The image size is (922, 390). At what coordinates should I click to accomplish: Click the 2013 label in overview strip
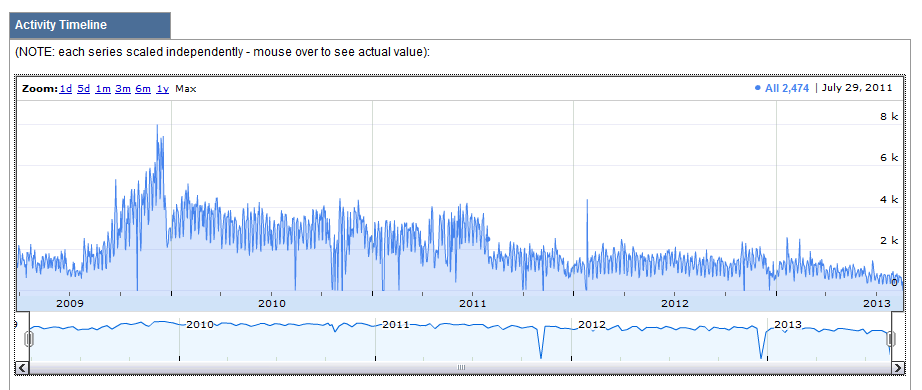click(x=788, y=325)
